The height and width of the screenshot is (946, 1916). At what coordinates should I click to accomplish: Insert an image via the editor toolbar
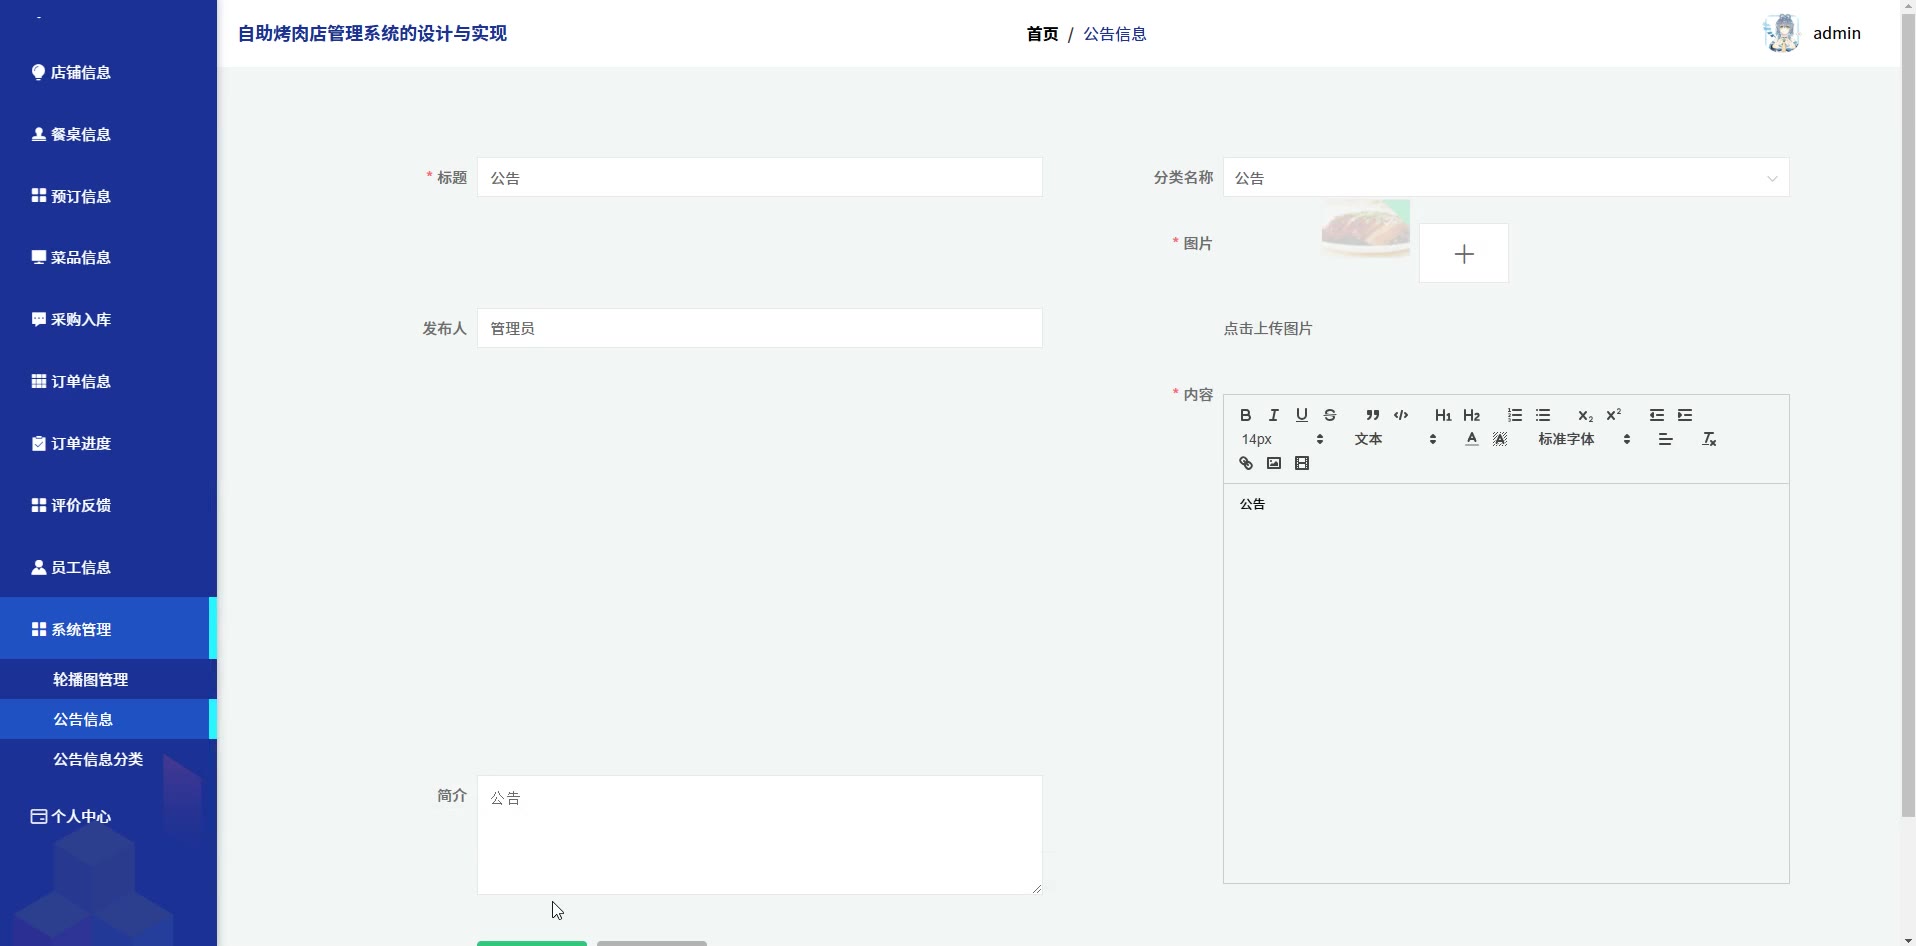point(1273,463)
